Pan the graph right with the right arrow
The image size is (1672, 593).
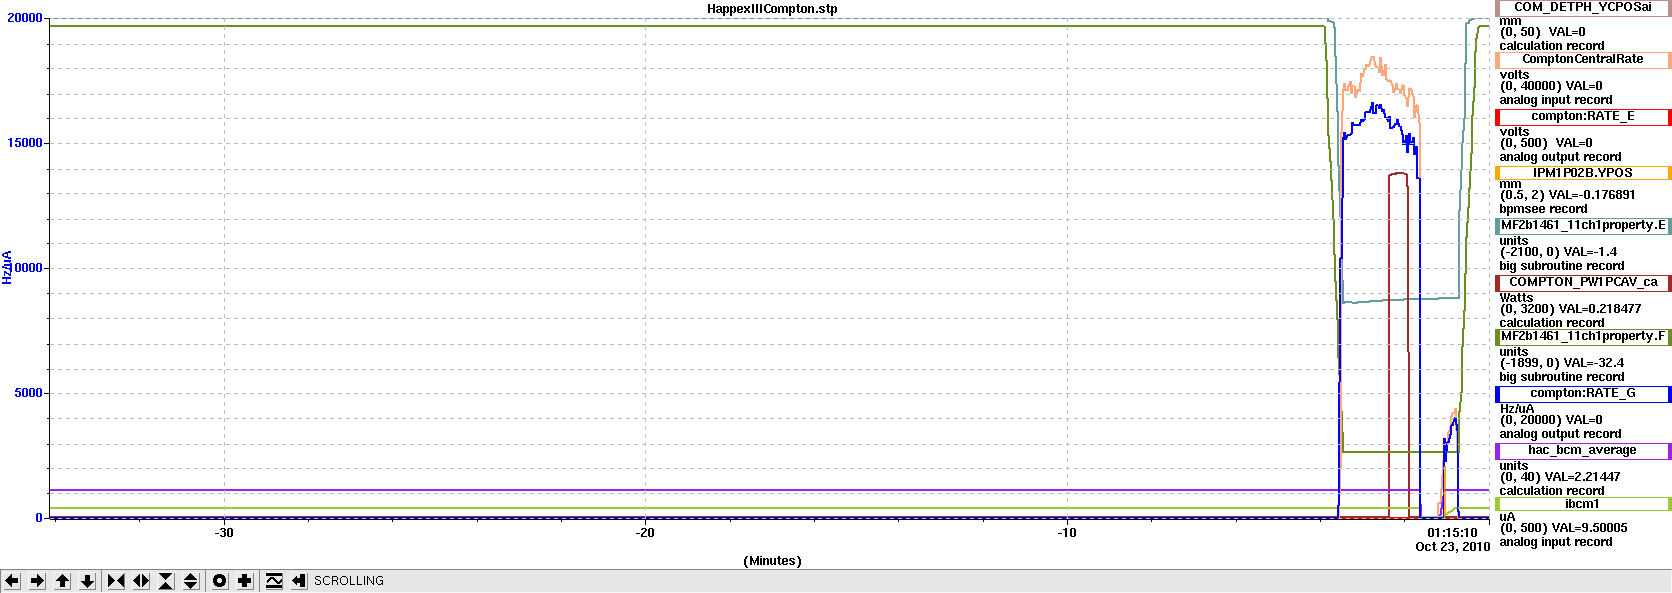click(x=37, y=581)
